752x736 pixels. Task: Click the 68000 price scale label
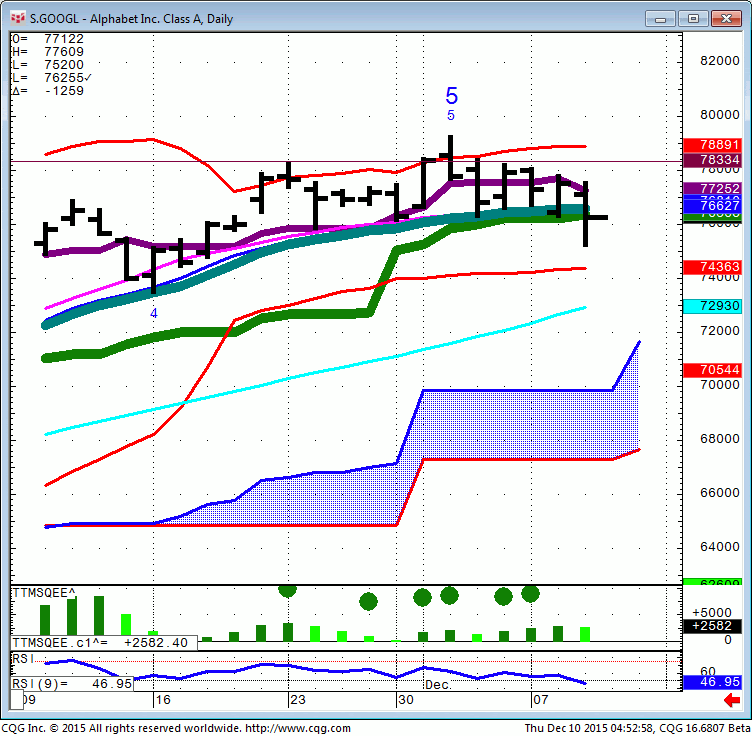(719, 439)
